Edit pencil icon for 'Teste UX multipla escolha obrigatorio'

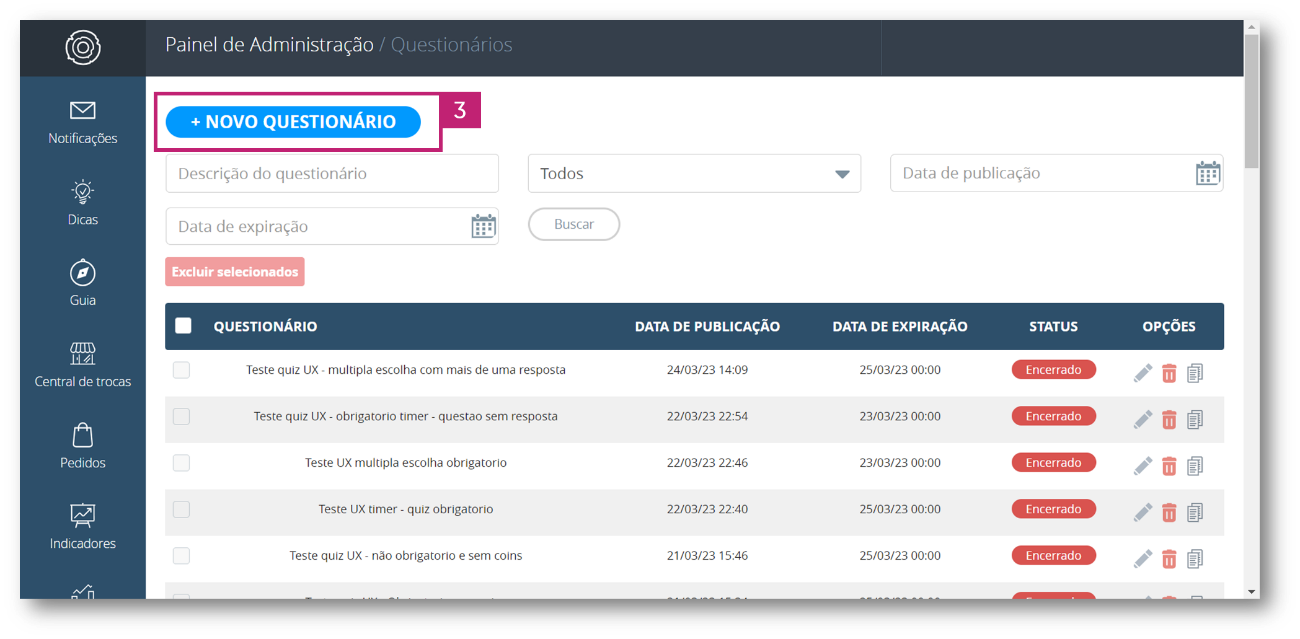(x=1143, y=466)
